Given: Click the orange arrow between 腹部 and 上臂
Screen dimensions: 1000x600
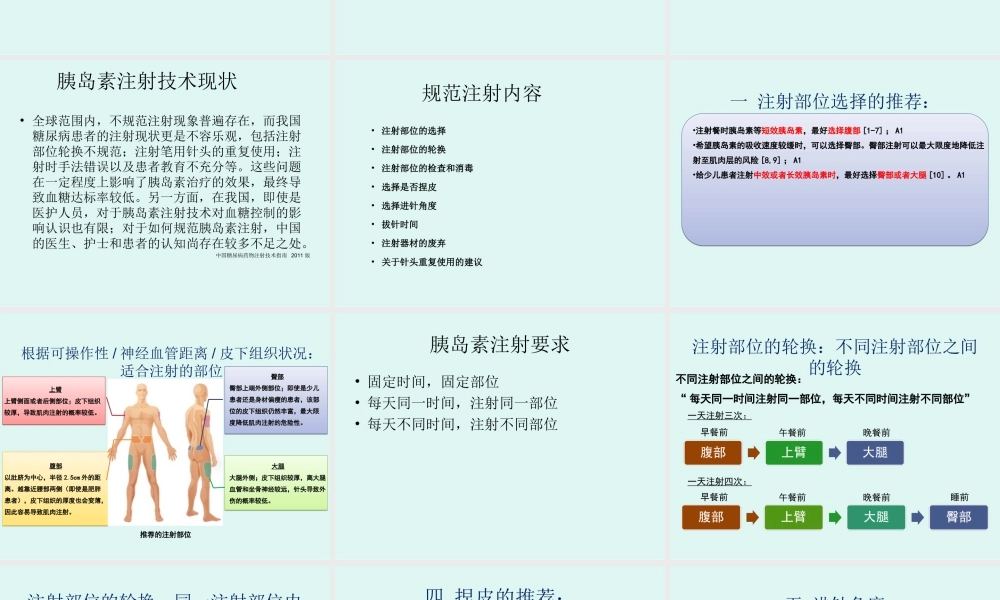Looking at the screenshot, I should pos(753,452).
